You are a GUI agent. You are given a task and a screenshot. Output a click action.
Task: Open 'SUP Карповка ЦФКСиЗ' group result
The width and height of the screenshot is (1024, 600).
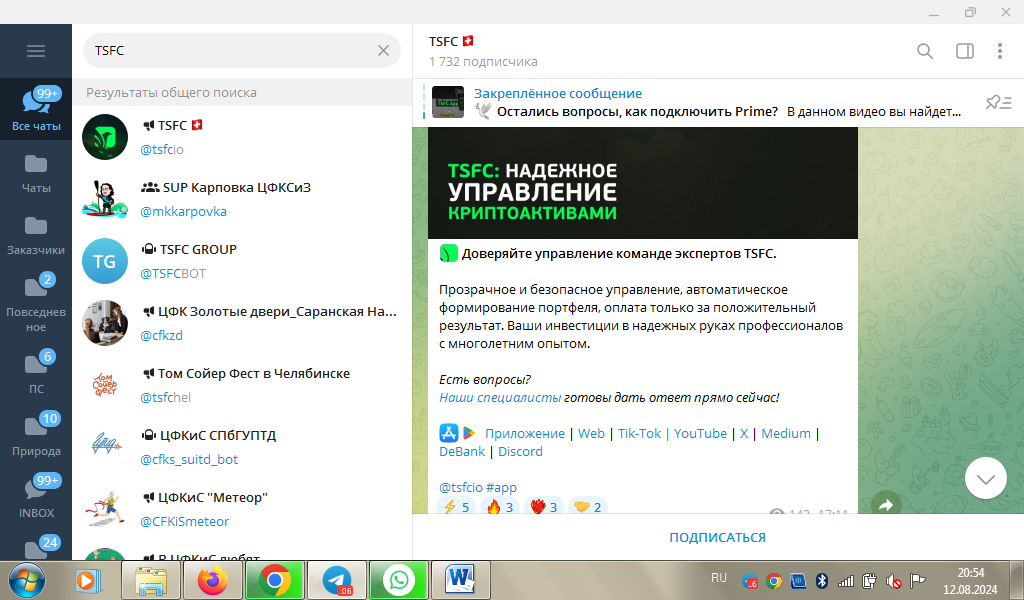242,199
